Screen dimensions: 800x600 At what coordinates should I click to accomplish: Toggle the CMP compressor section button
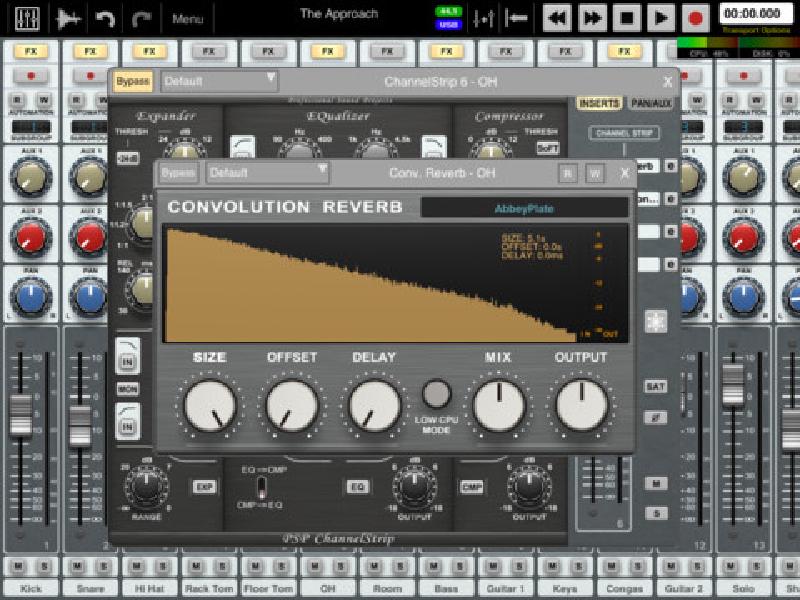coord(472,487)
